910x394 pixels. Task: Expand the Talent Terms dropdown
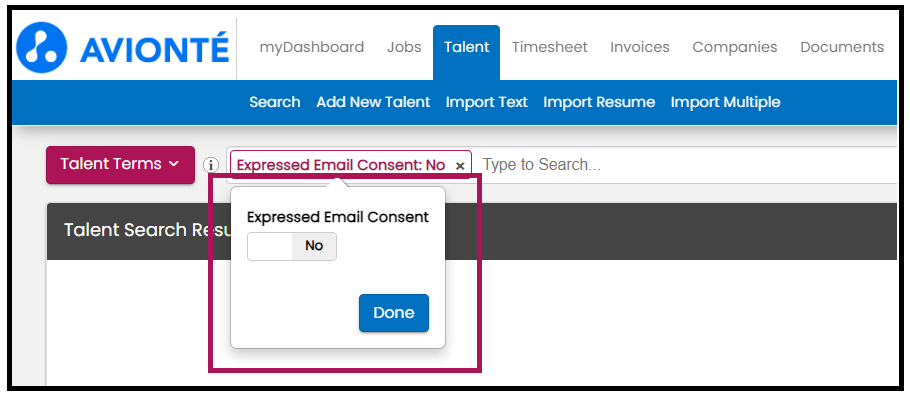pyautogui.click(x=120, y=165)
